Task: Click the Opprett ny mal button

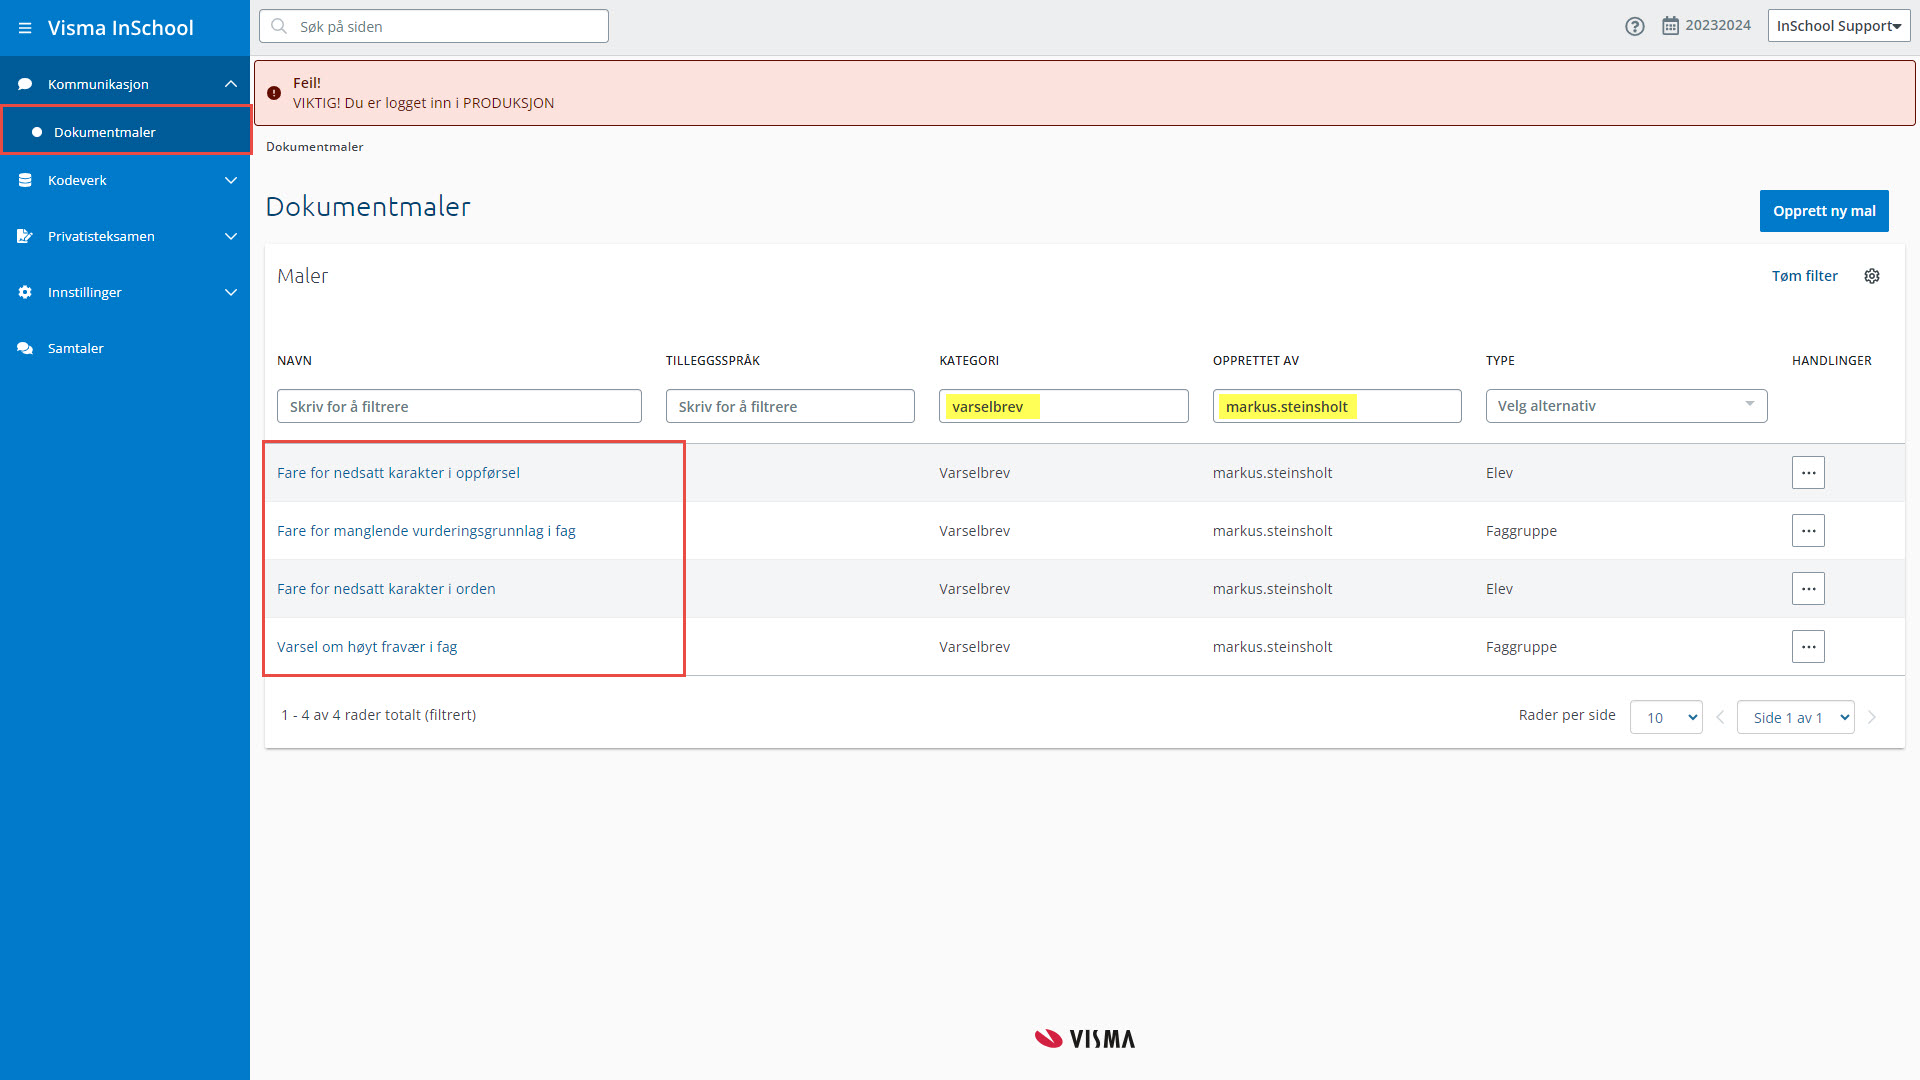Action: tap(1823, 211)
